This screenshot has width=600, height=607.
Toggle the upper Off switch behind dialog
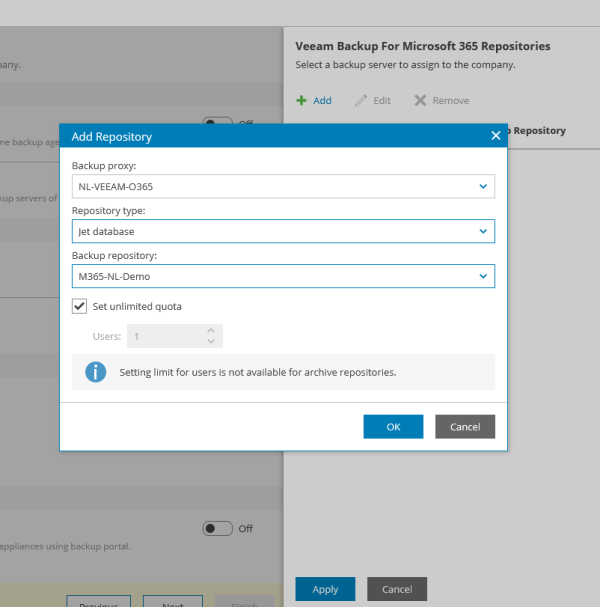pos(218,120)
